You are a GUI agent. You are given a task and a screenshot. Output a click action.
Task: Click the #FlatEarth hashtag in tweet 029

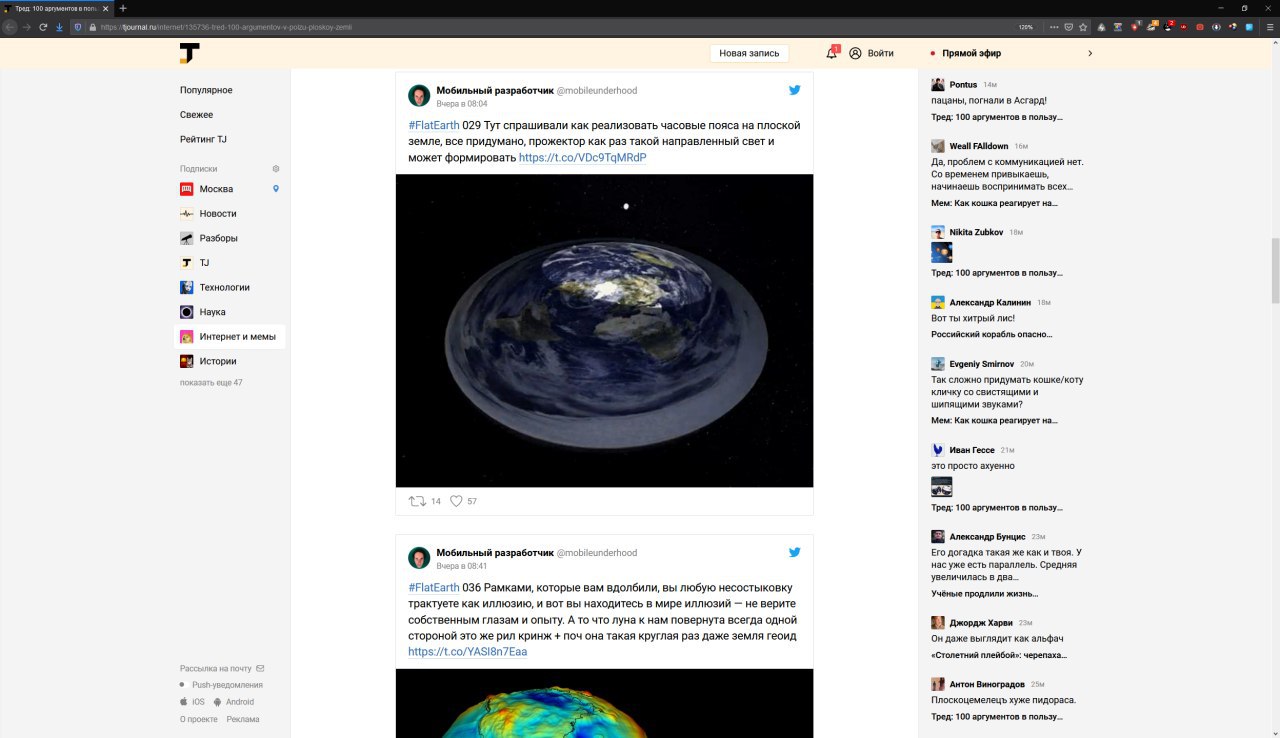click(x=434, y=125)
